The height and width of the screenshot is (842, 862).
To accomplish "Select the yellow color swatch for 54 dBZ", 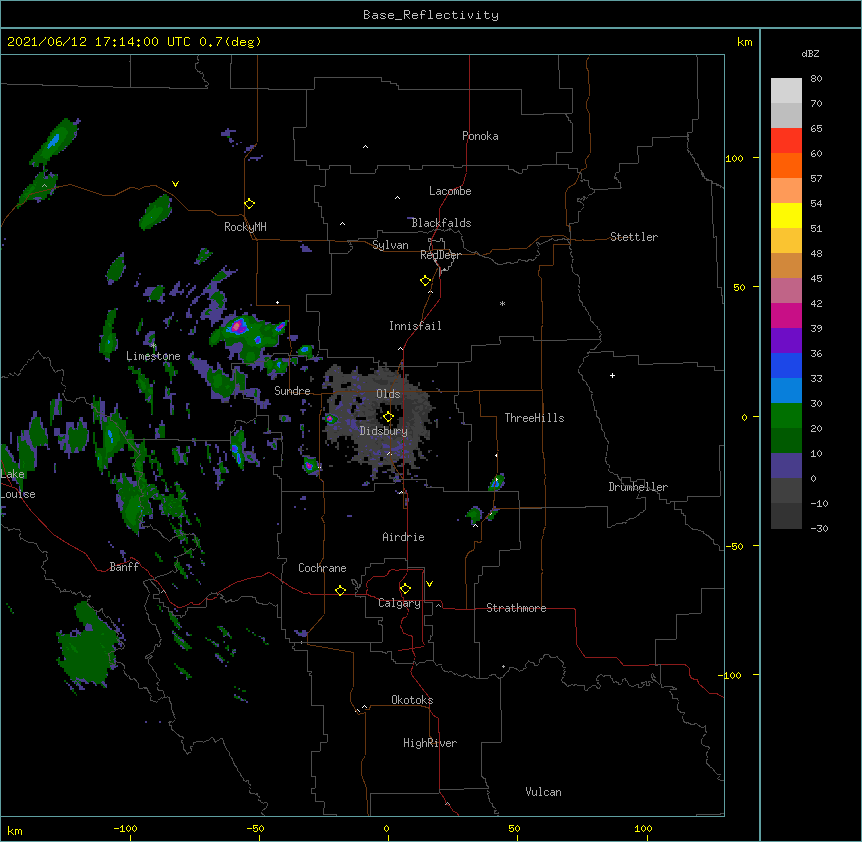I will pos(786,215).
